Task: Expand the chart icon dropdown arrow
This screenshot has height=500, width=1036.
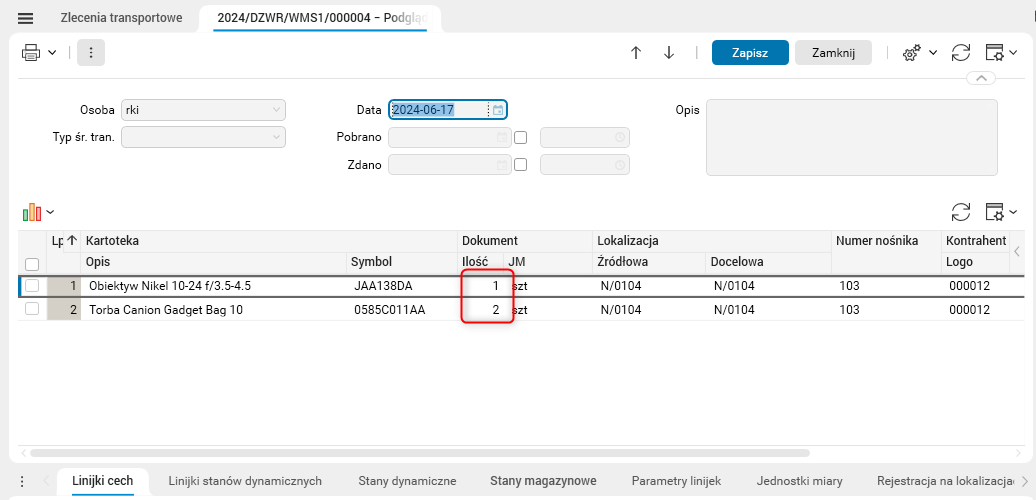Action: [x=50, y=213]
